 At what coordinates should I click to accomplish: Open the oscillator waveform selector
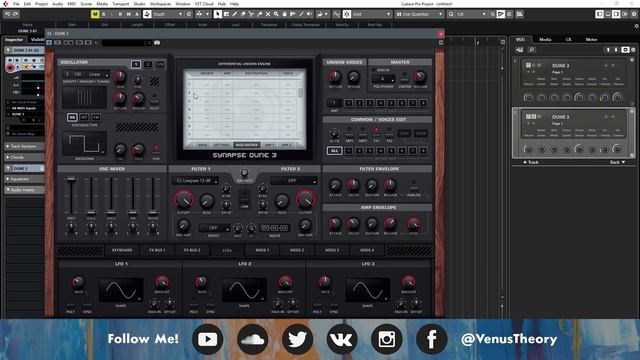[84, 144]
